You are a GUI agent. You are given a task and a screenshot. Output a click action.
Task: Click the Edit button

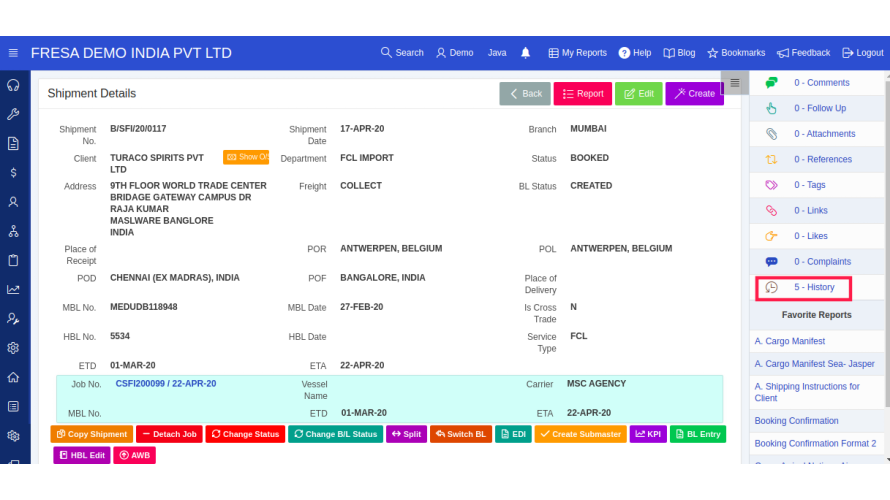pyautogui.click(x=639, y=94)
